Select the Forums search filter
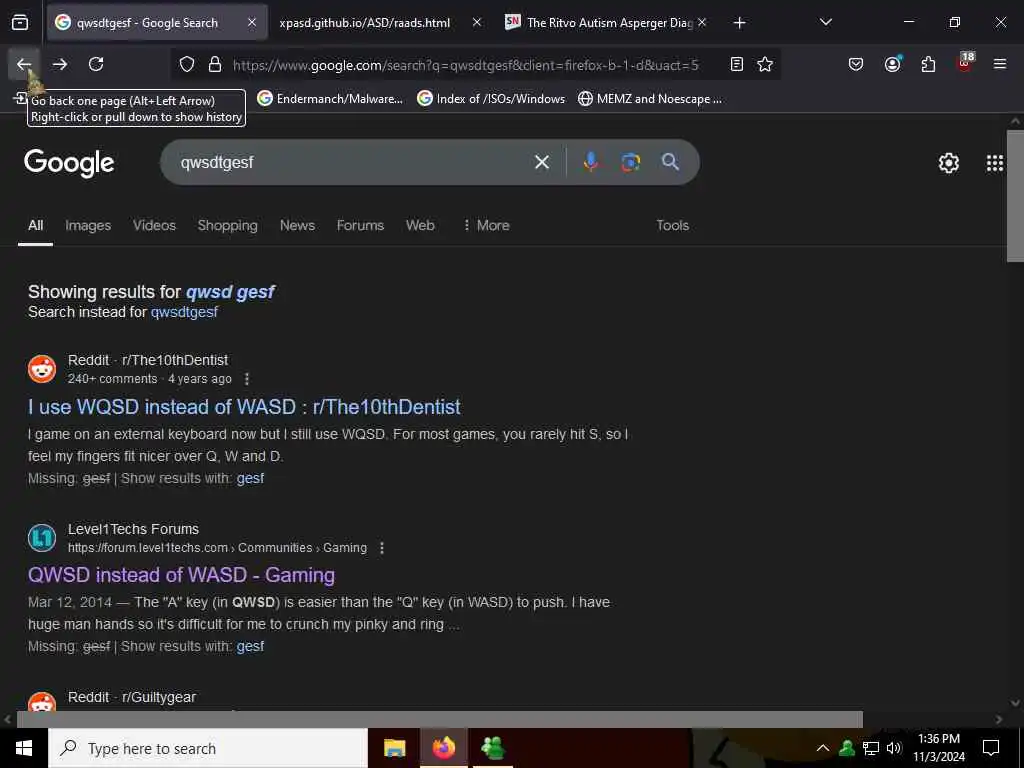 coord(360,225)
